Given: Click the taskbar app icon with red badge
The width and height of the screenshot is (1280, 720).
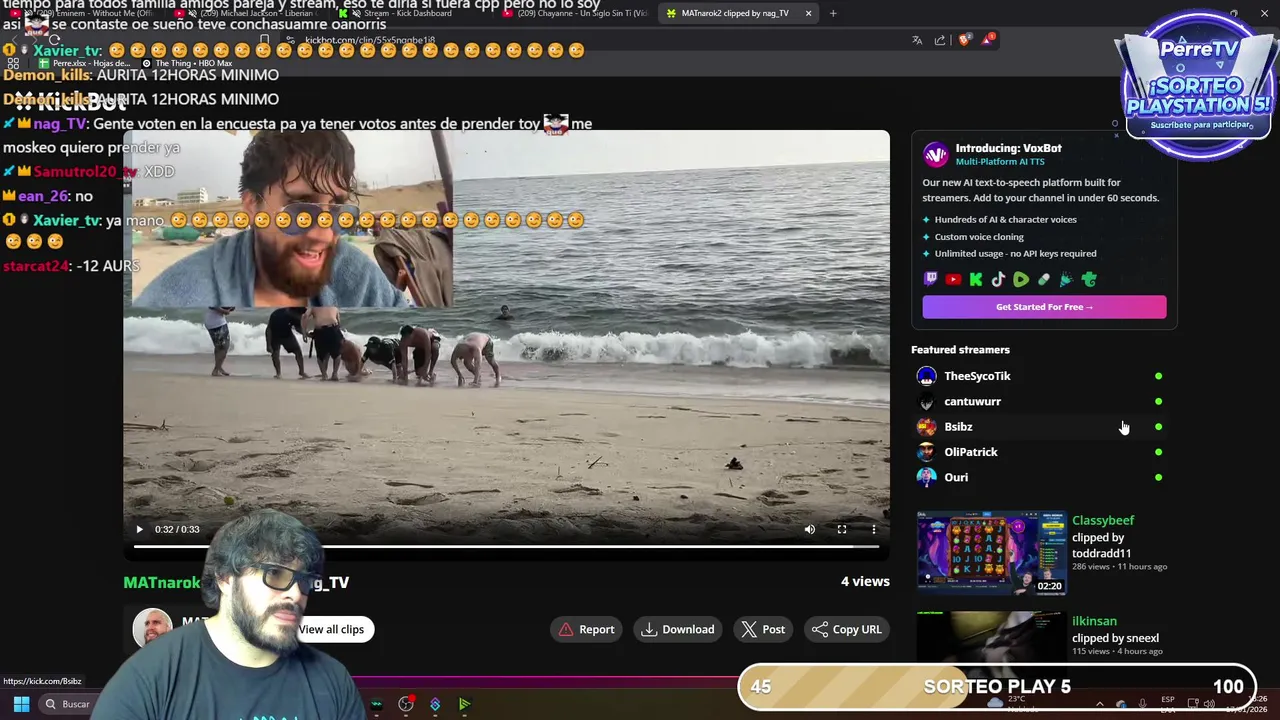Looking at the screenshot, I should [406, 704].
